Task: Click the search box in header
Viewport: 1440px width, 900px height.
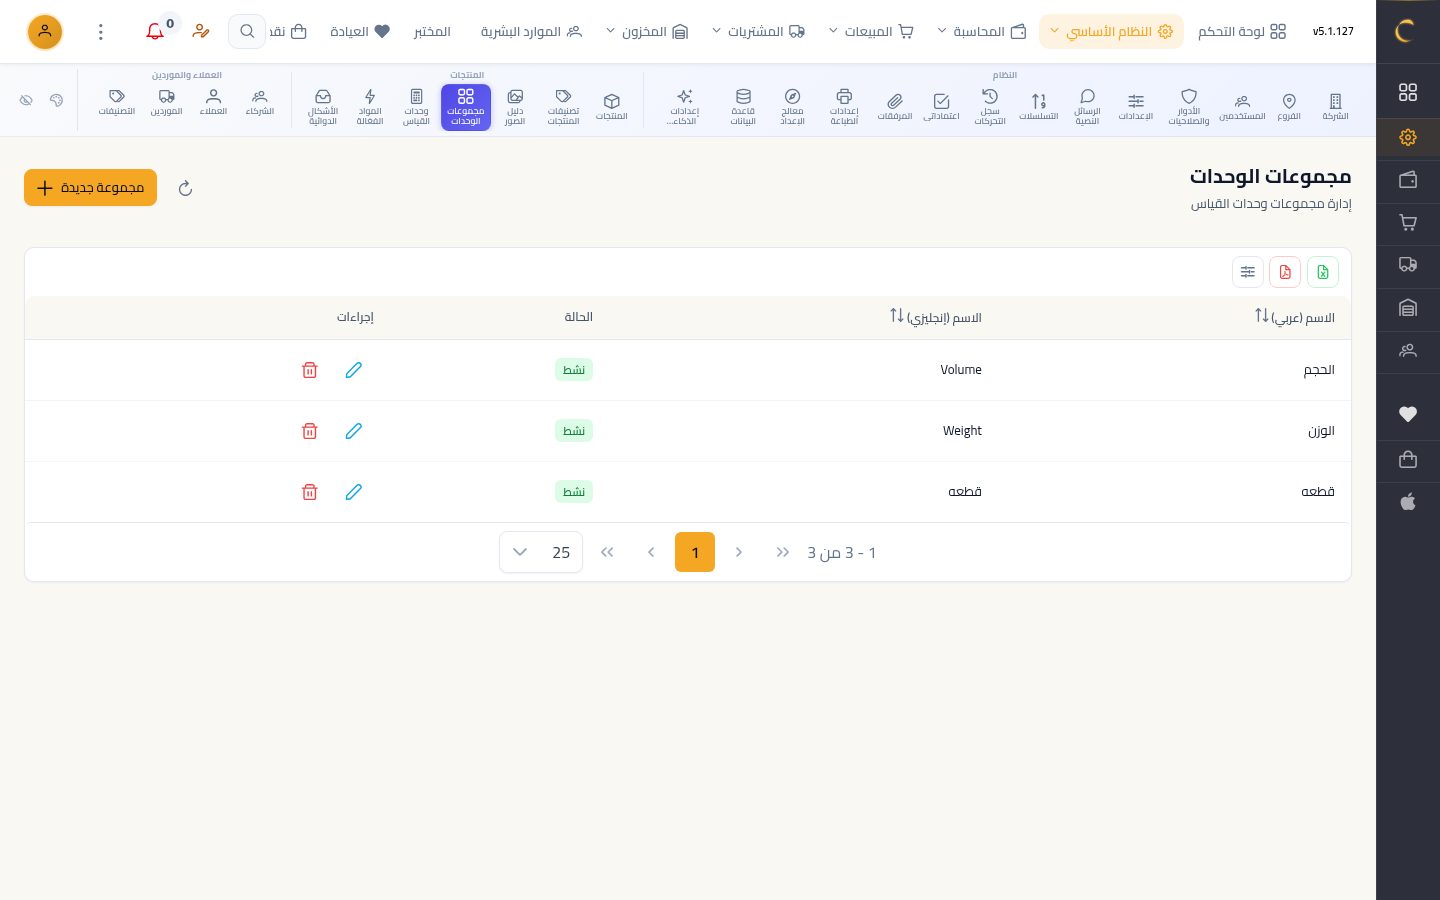Action: pos(247,31)
